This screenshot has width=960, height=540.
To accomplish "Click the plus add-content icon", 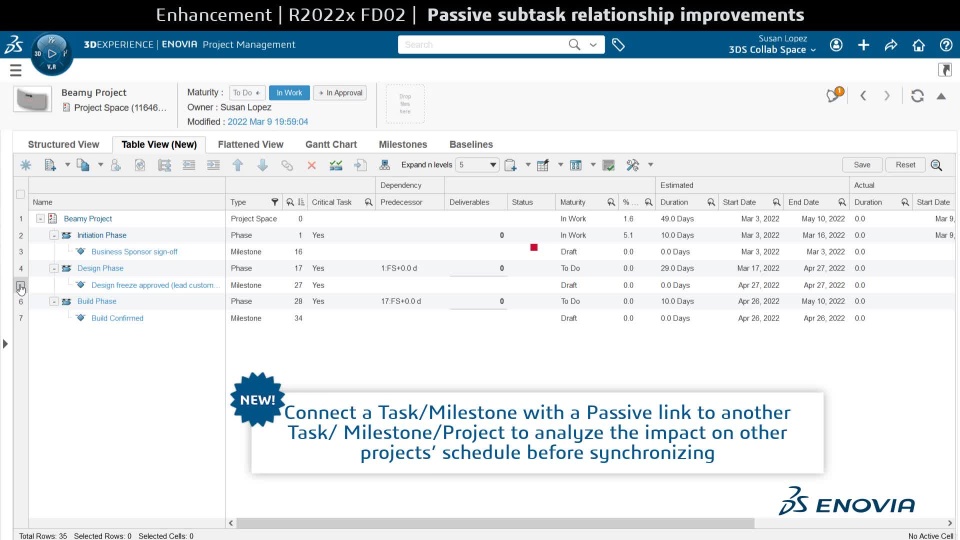I will tap(863, 45).
